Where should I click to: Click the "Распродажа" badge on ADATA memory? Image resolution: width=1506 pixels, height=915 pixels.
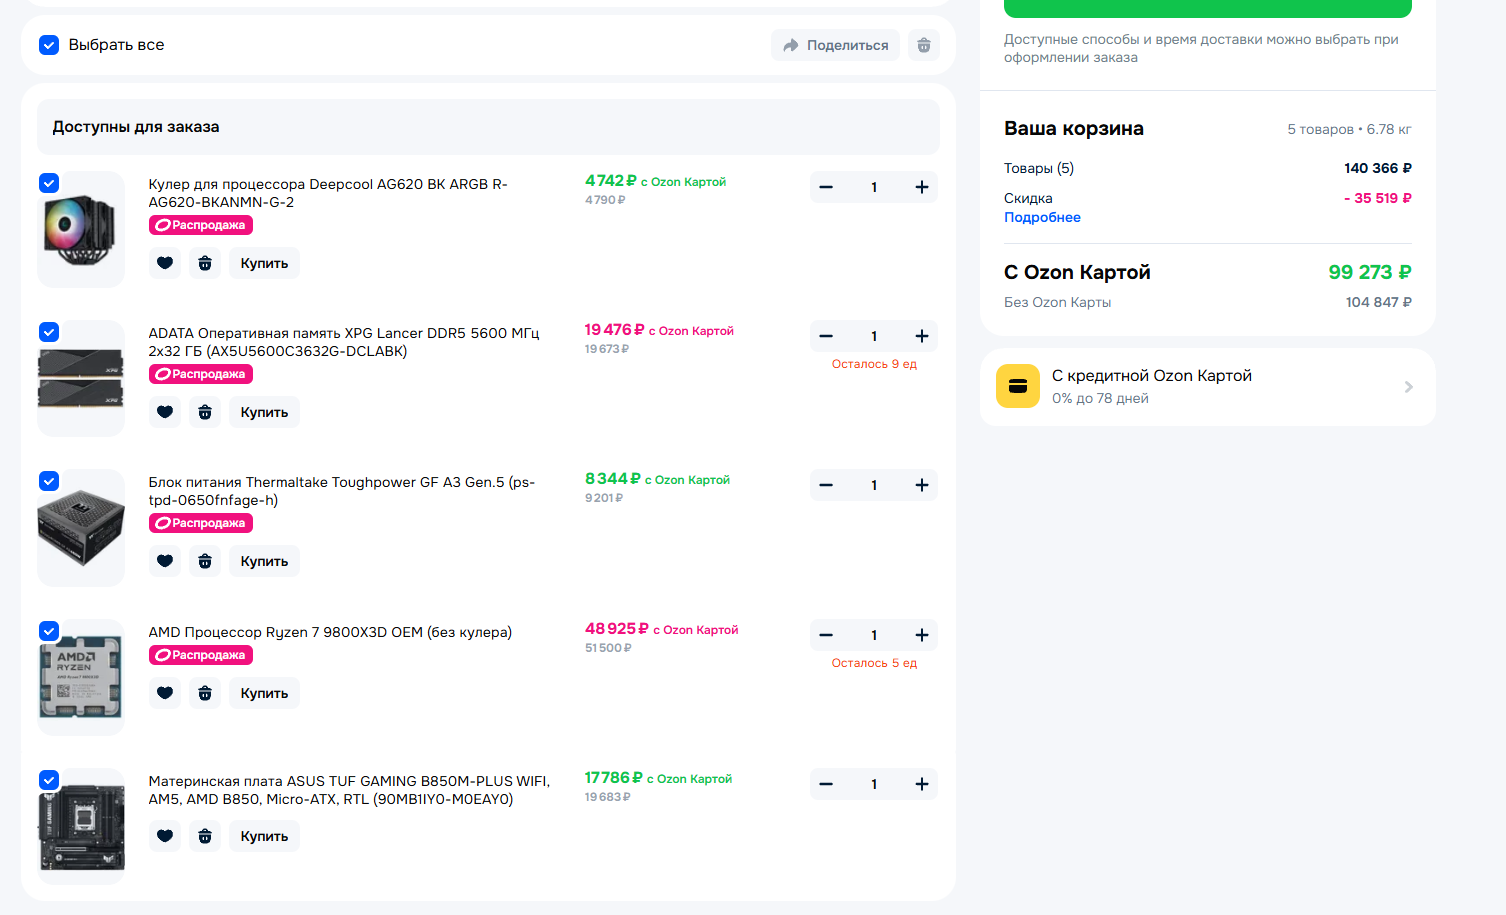[201, 374]
